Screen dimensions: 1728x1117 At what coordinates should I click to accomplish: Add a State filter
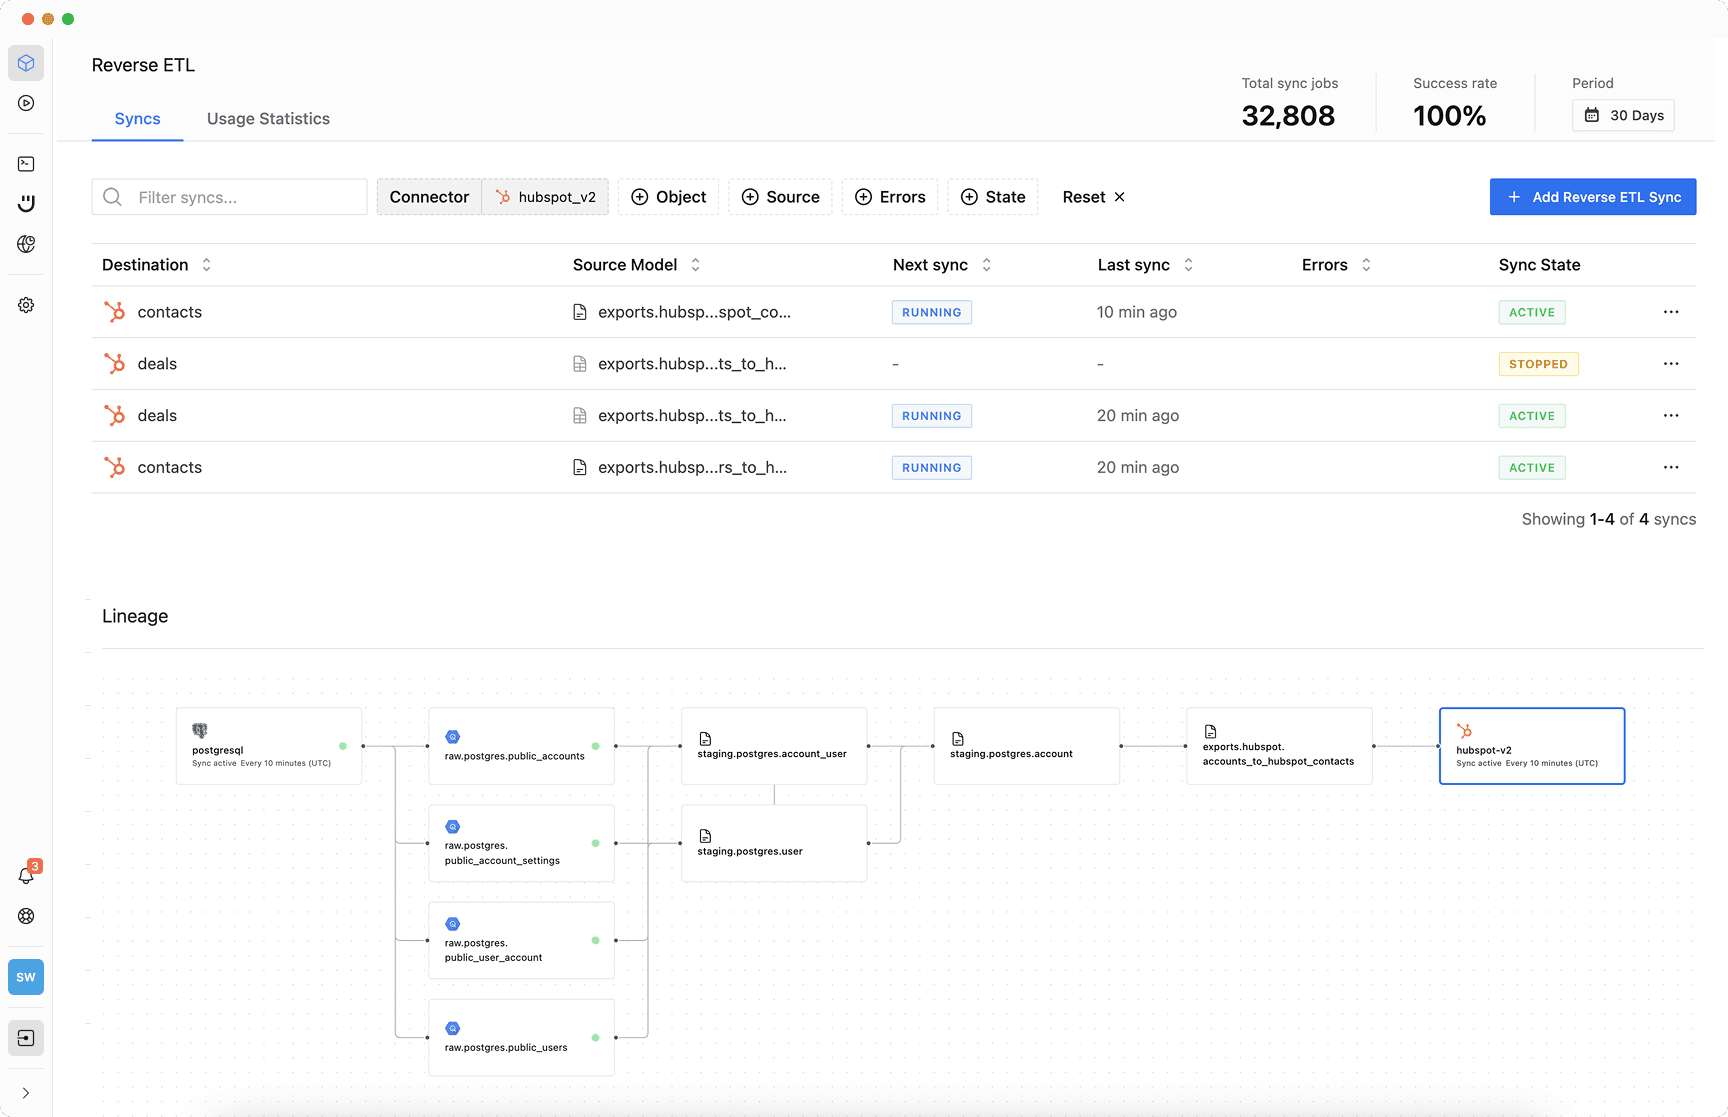(x=992, y=197)
